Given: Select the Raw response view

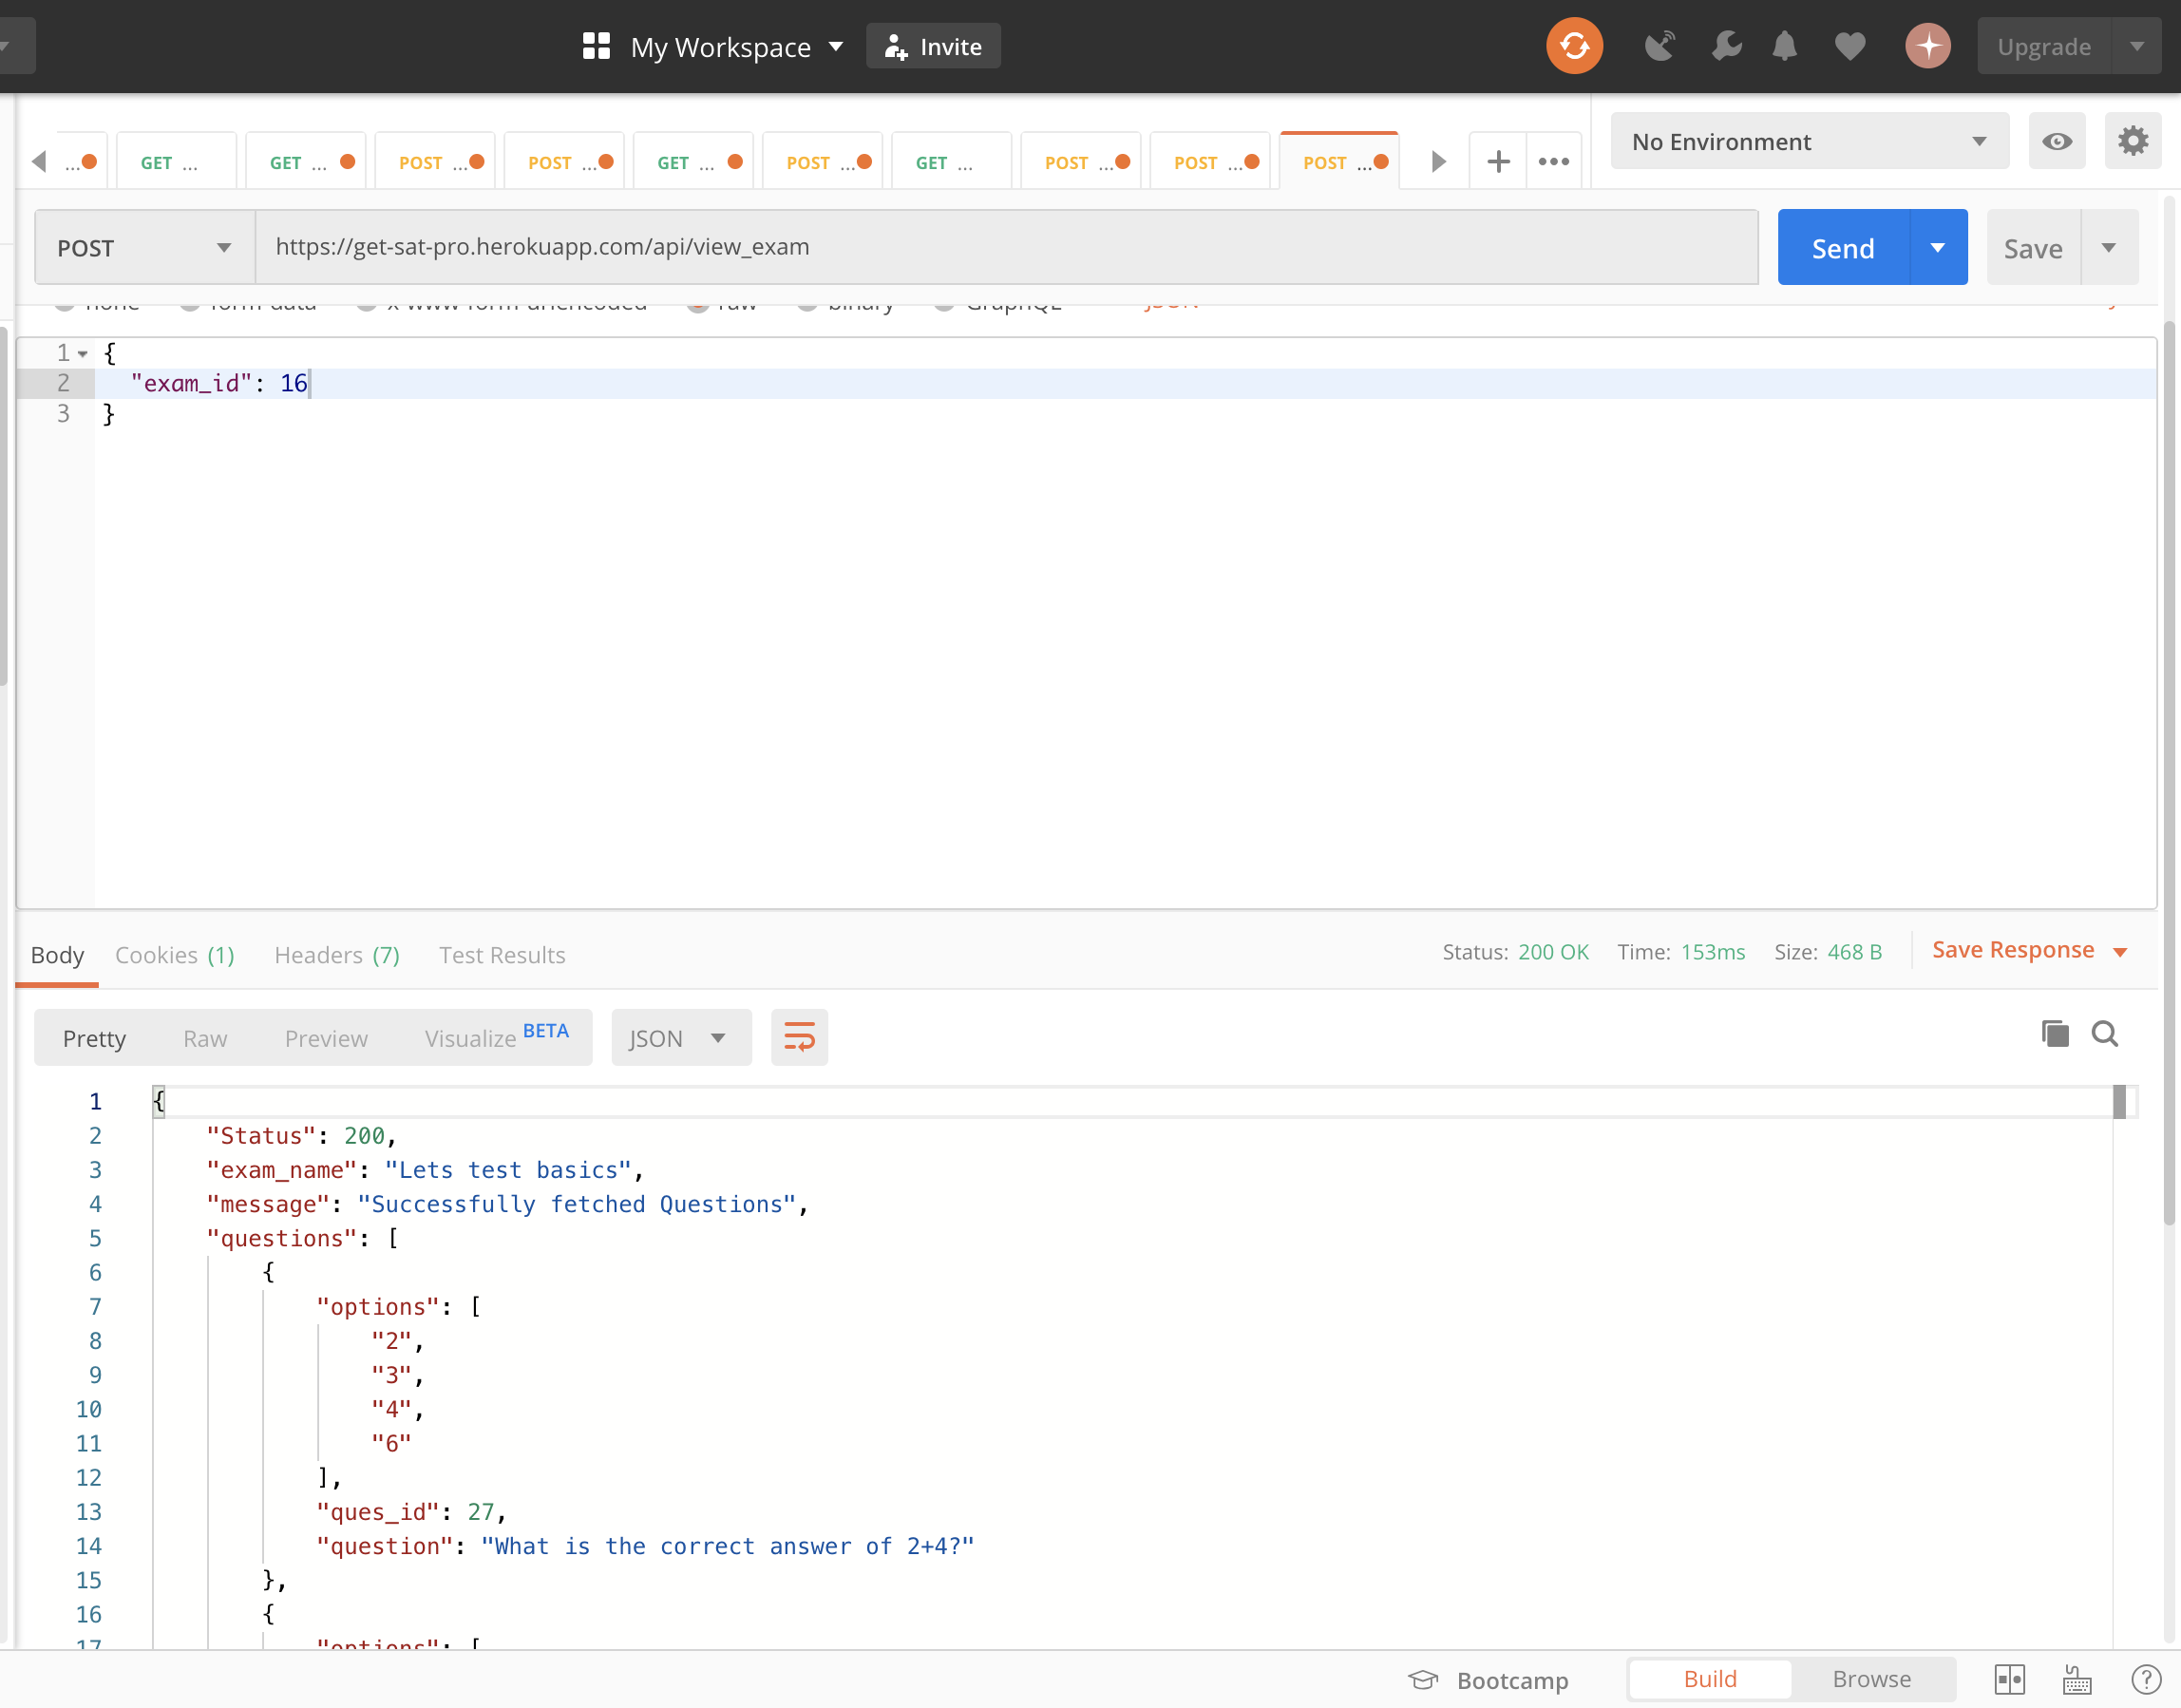Looking at the screenshot, I should click(205, 1038).
